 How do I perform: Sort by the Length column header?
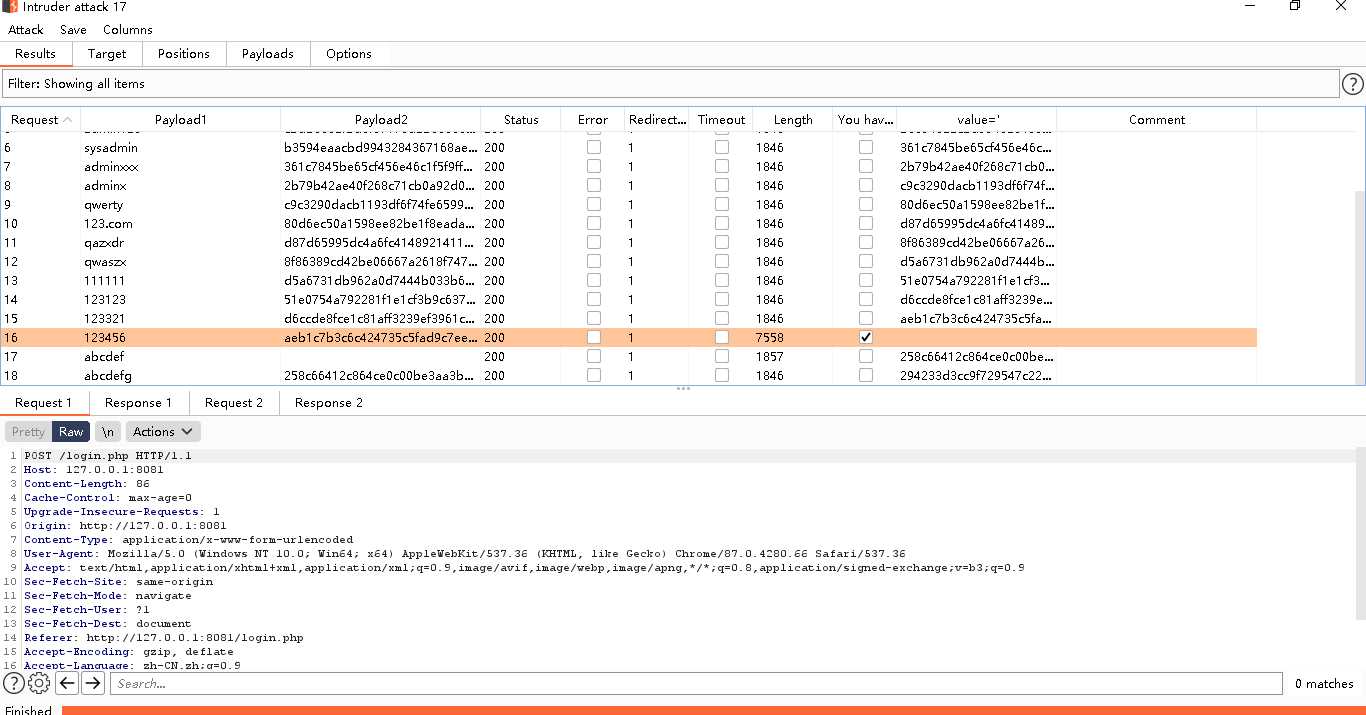coord(793,119)
